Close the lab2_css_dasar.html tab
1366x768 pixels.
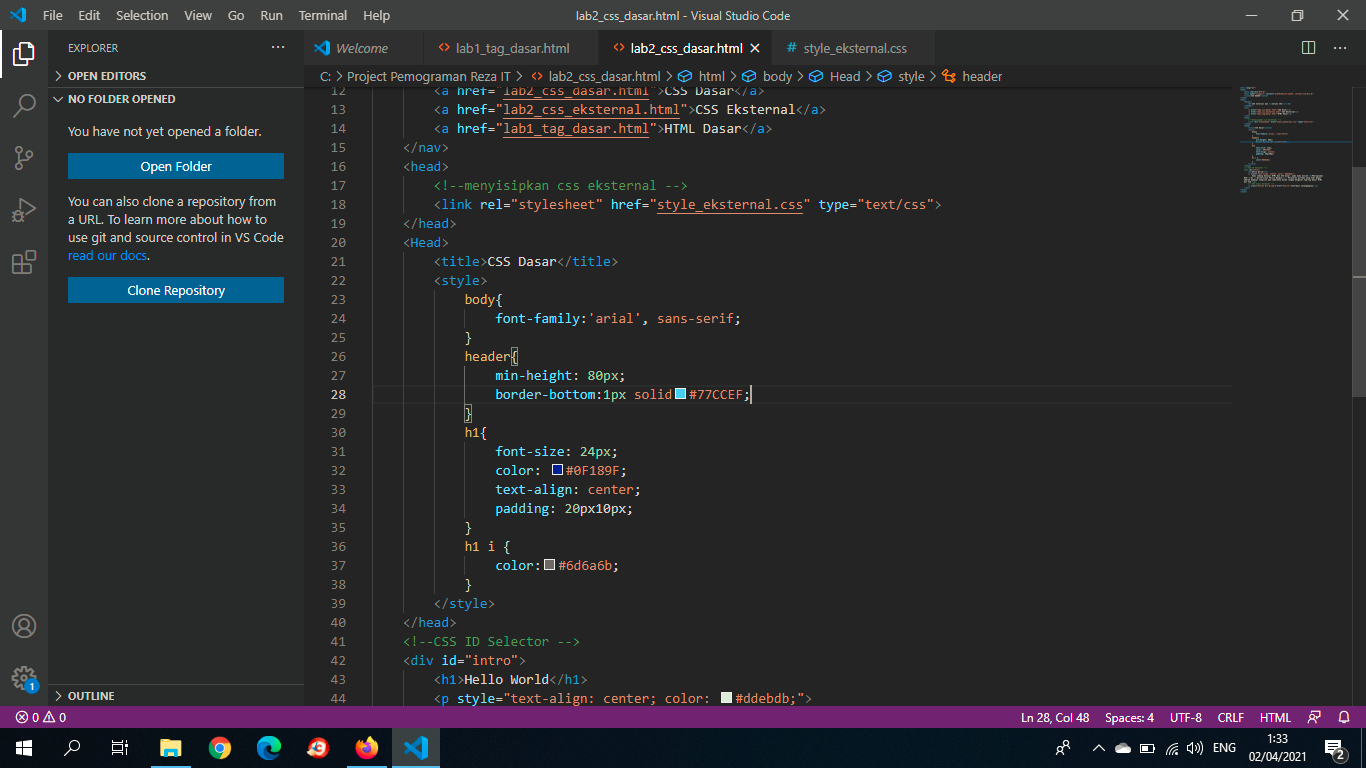pyautogui.click(x=755, y=48)
